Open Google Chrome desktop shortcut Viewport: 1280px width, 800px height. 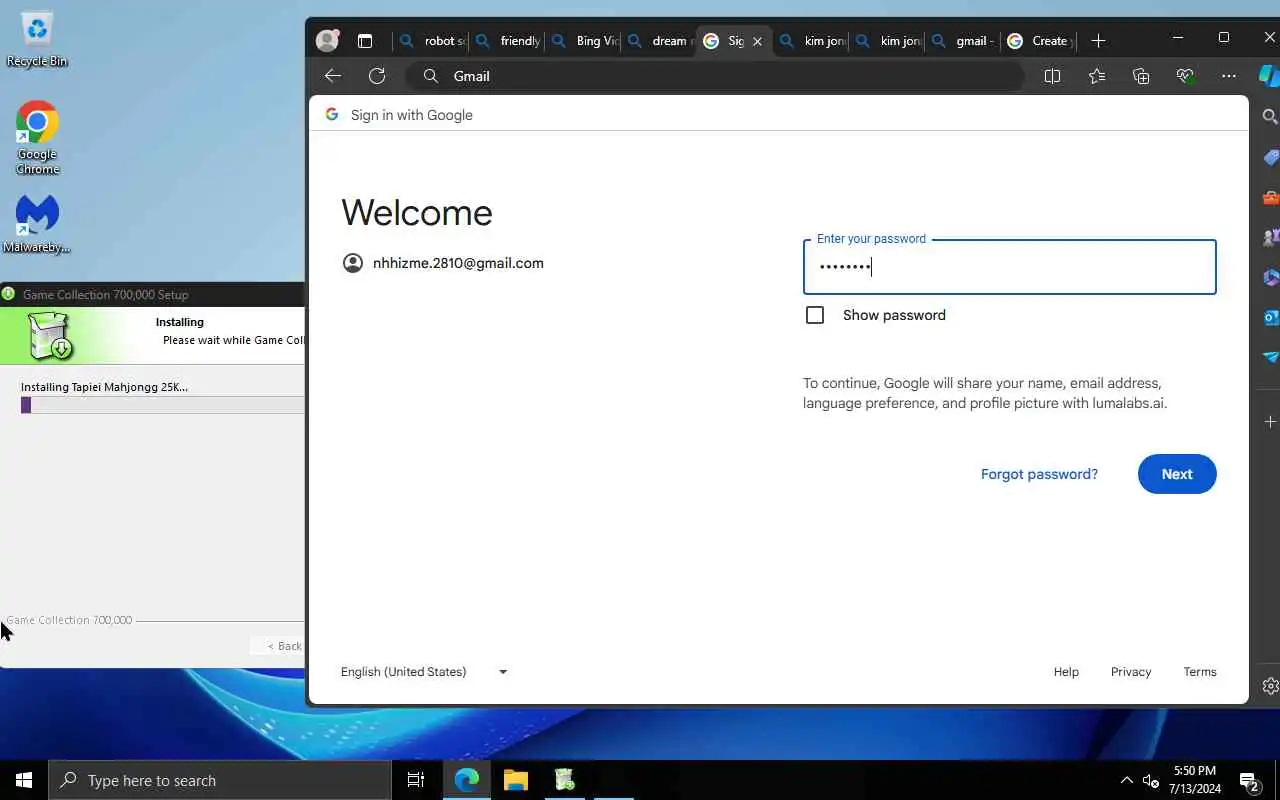[x=37, y=138]
